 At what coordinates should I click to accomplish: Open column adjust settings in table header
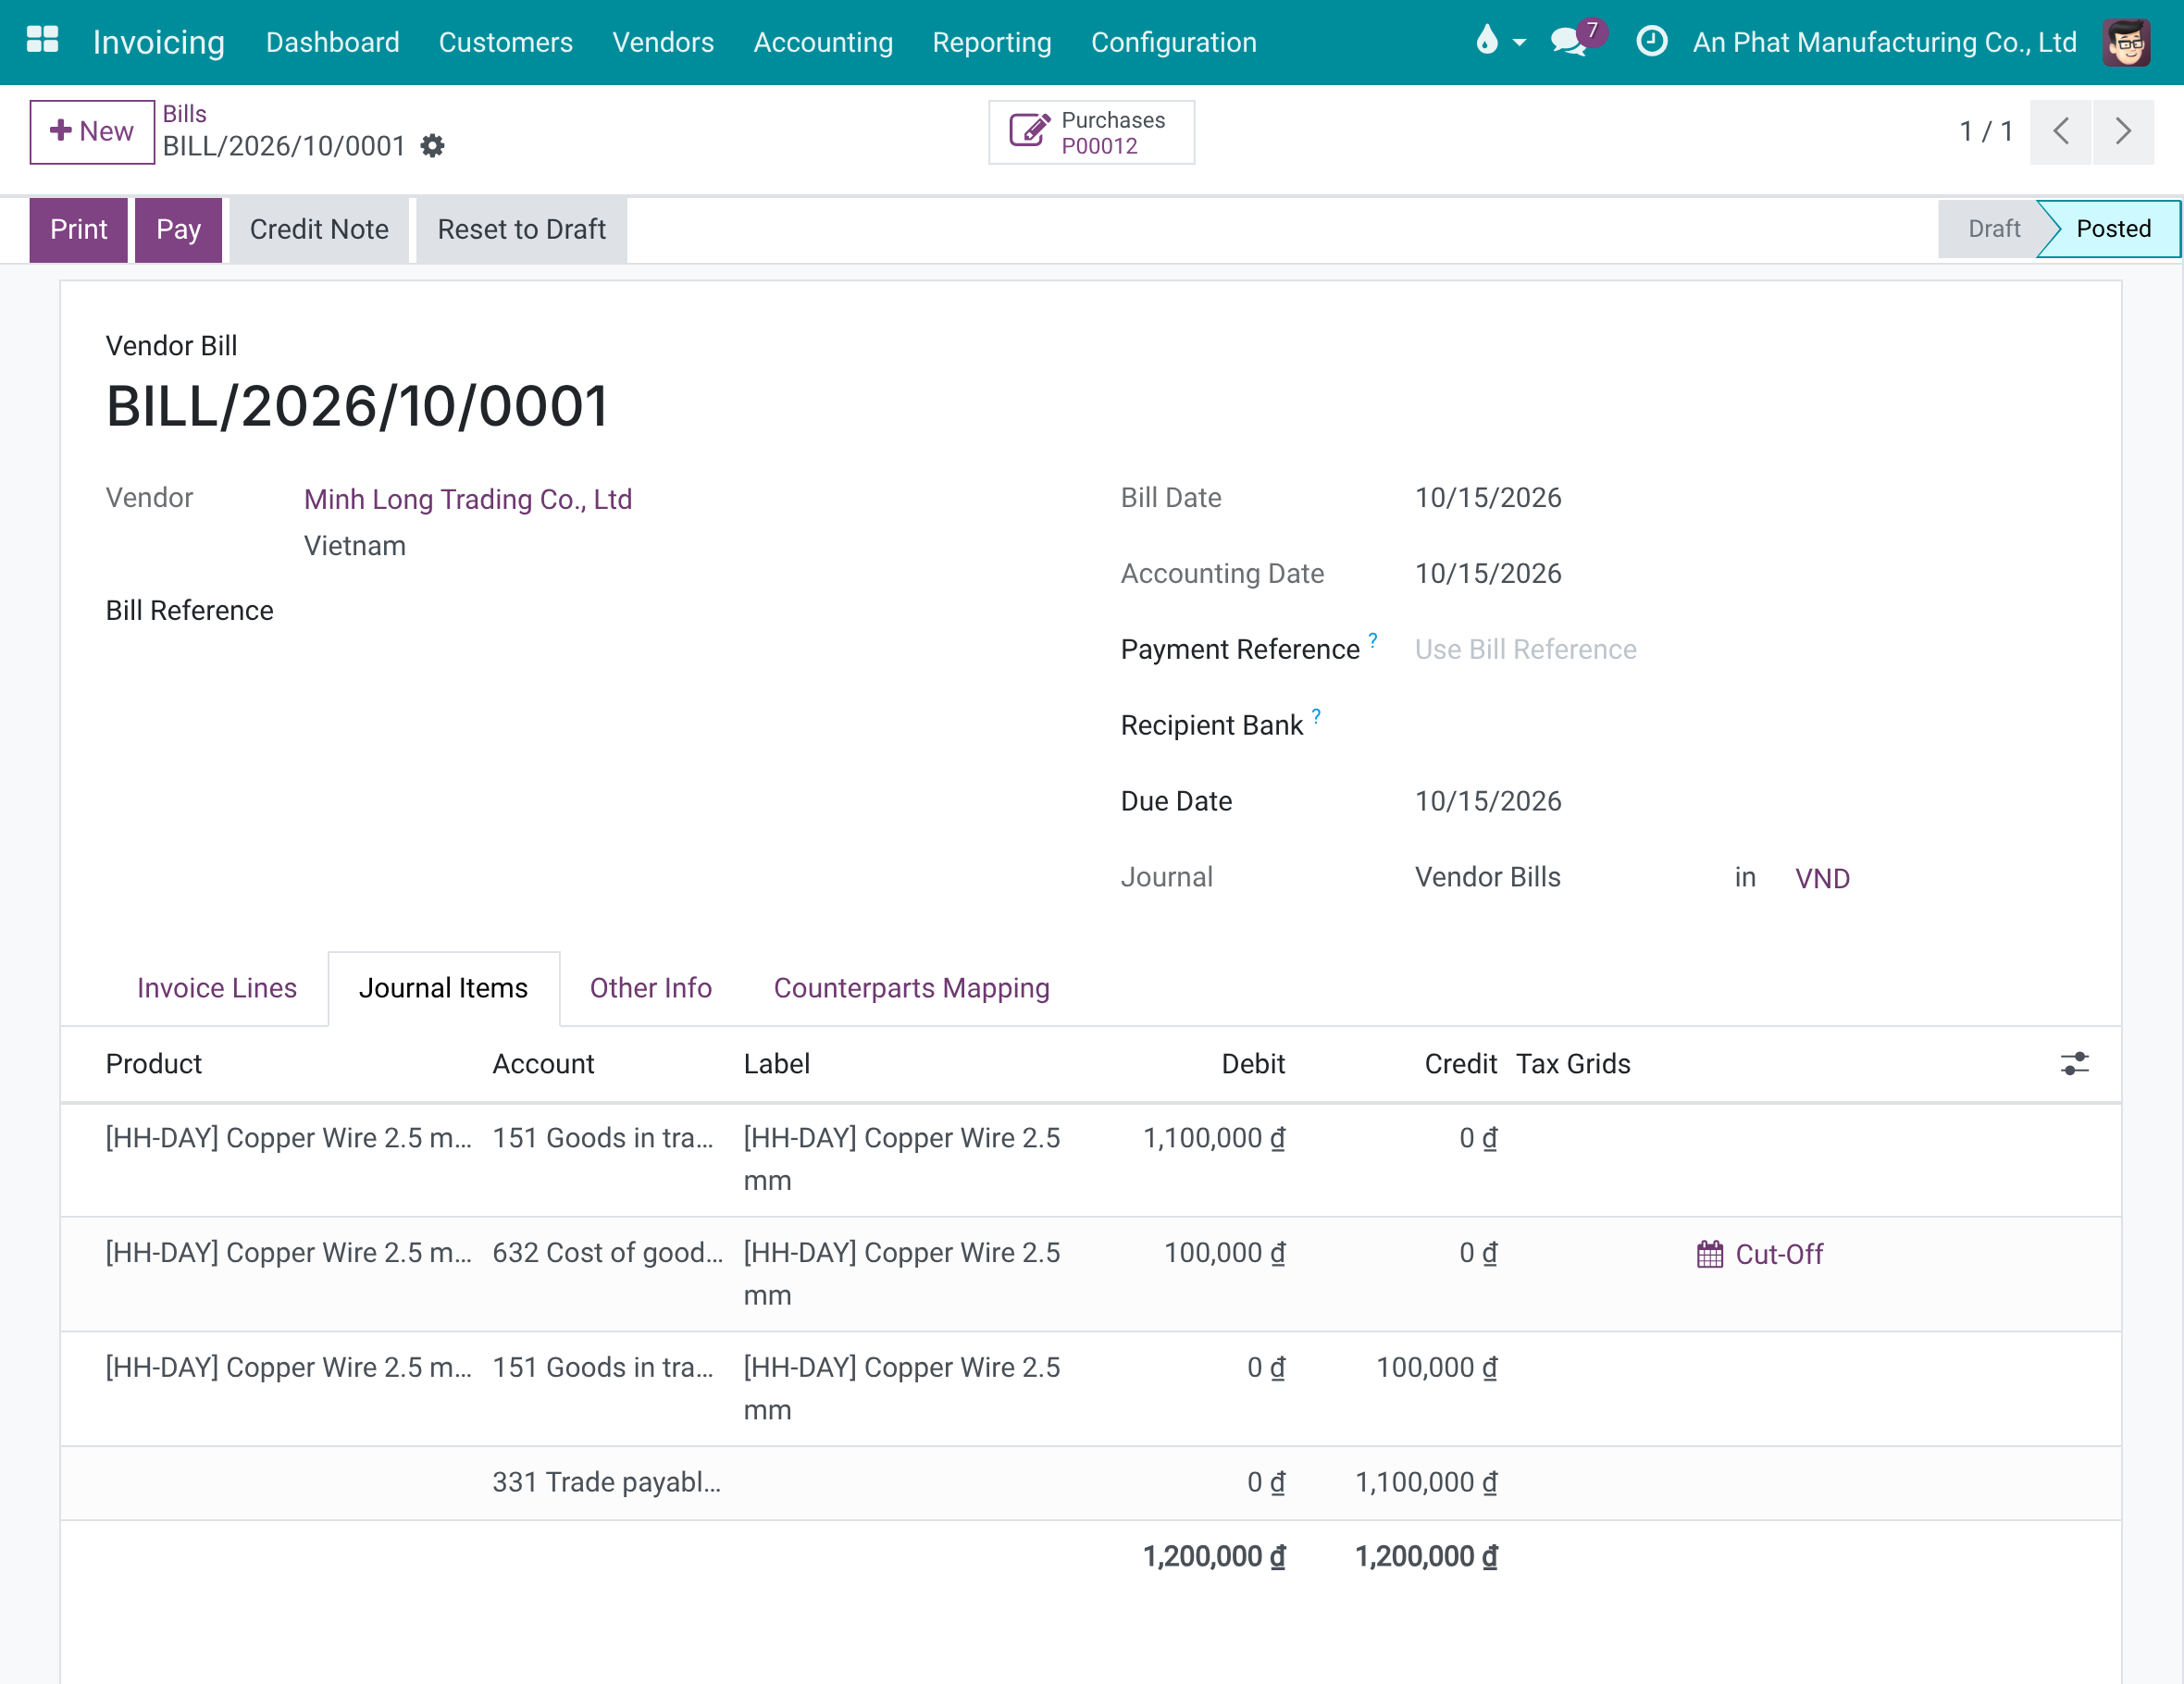[2074, 1063]
